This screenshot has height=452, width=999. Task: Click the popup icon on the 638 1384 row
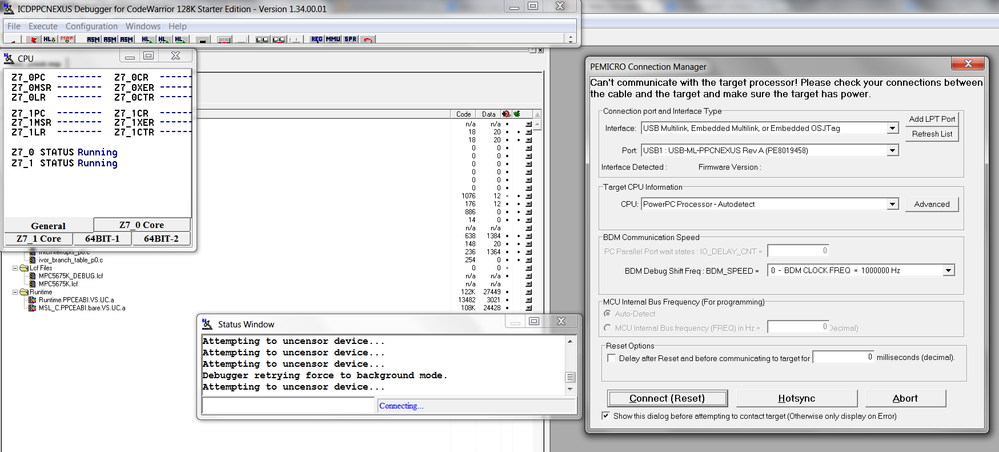pyautogui.click(x=529, y=236)
